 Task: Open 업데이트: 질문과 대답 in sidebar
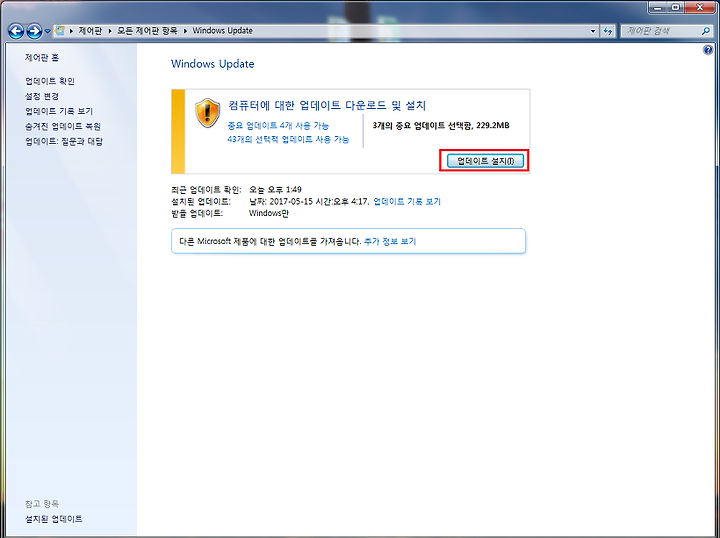point(64,141)
